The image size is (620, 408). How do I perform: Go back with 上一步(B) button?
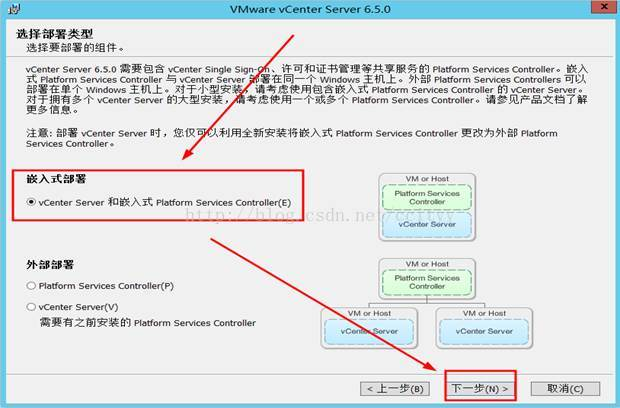click(395, 389)
